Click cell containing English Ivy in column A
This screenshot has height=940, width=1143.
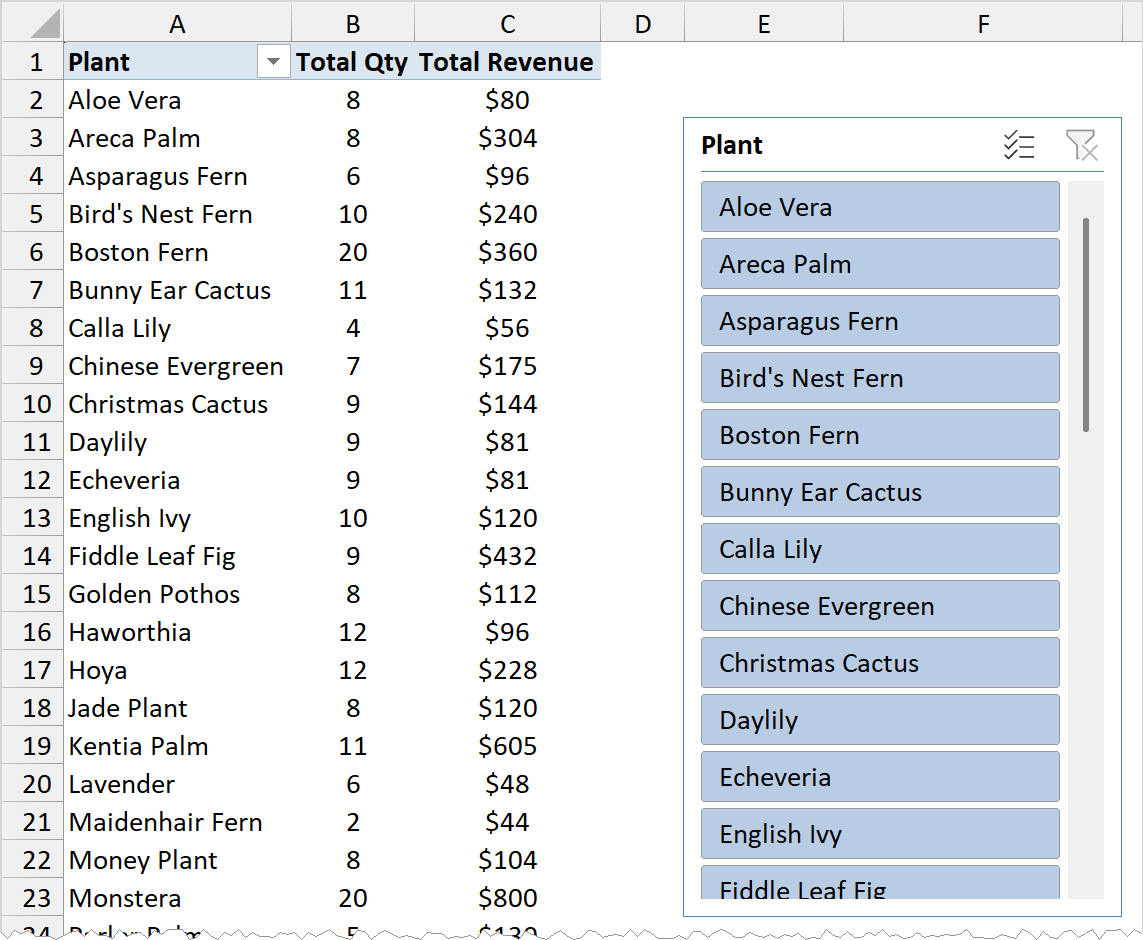(177, 518)
